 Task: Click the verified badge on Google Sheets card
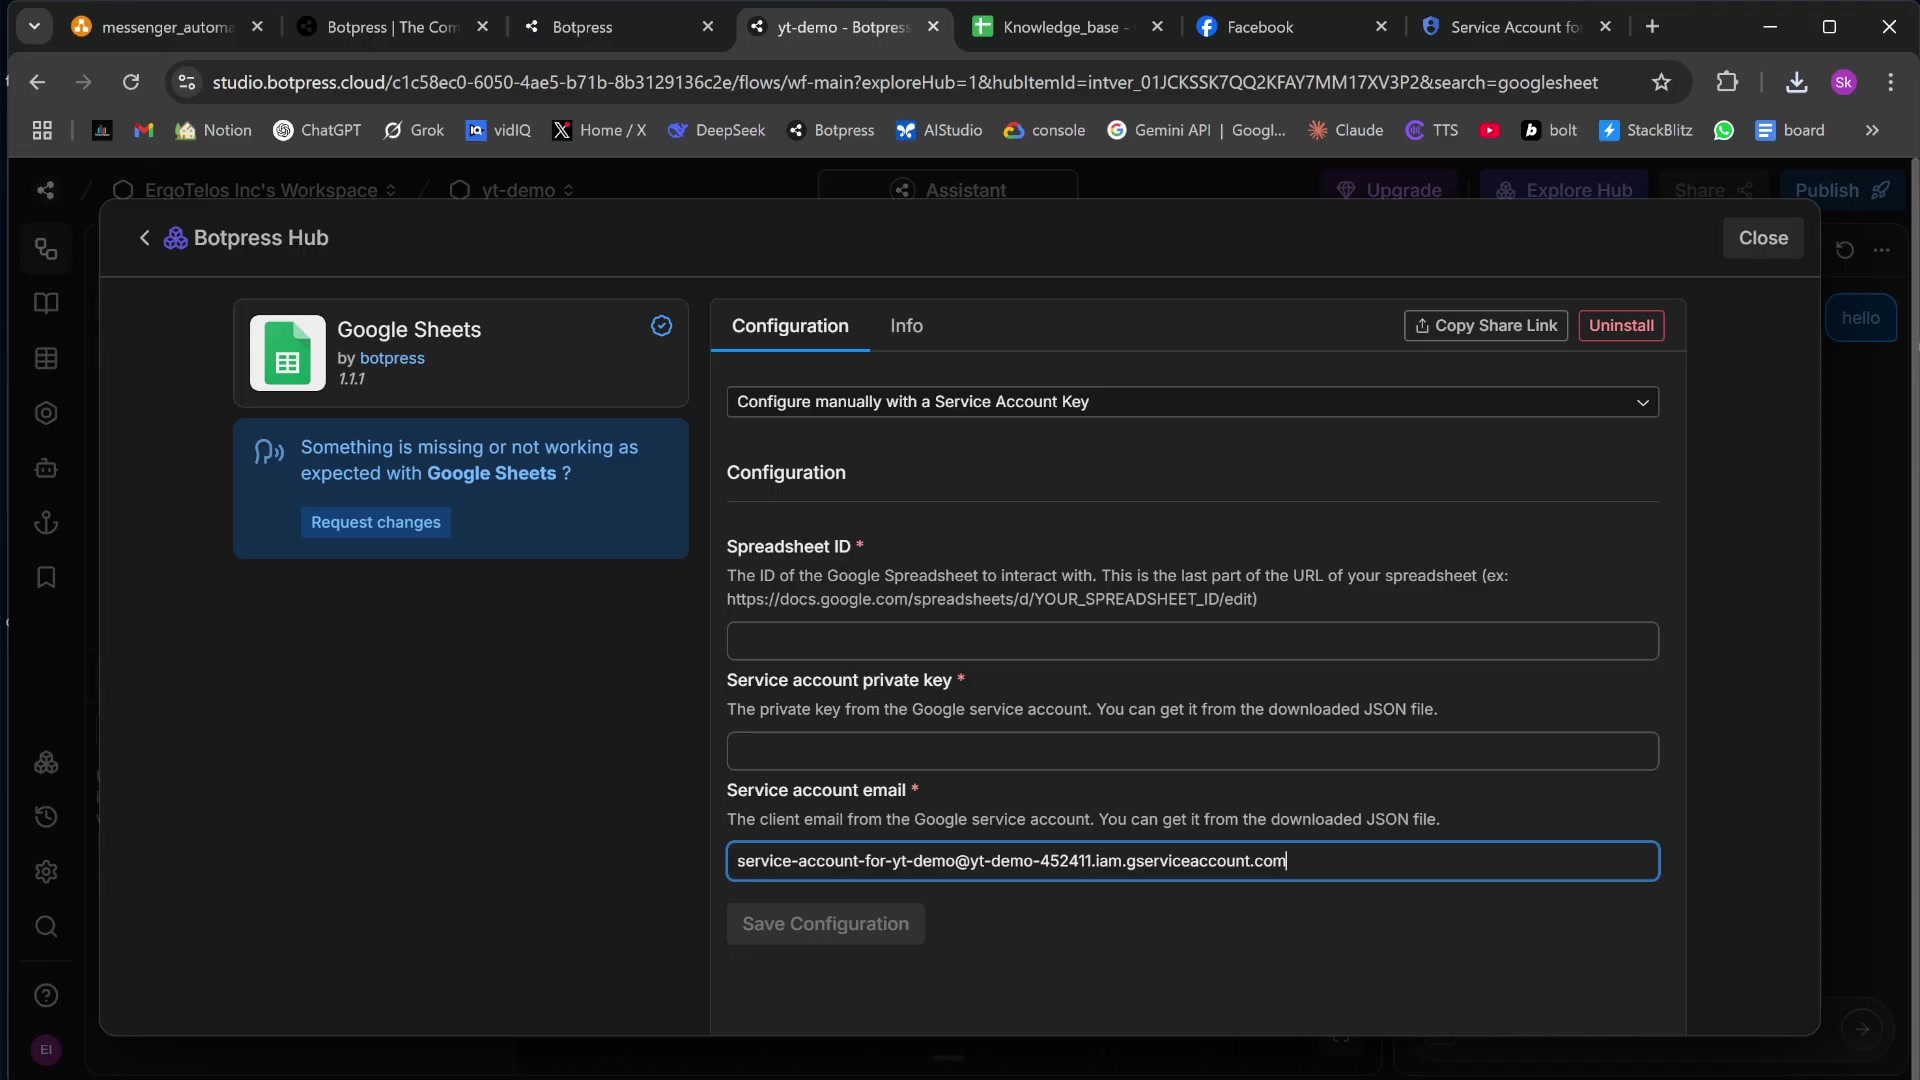point(661,326)
